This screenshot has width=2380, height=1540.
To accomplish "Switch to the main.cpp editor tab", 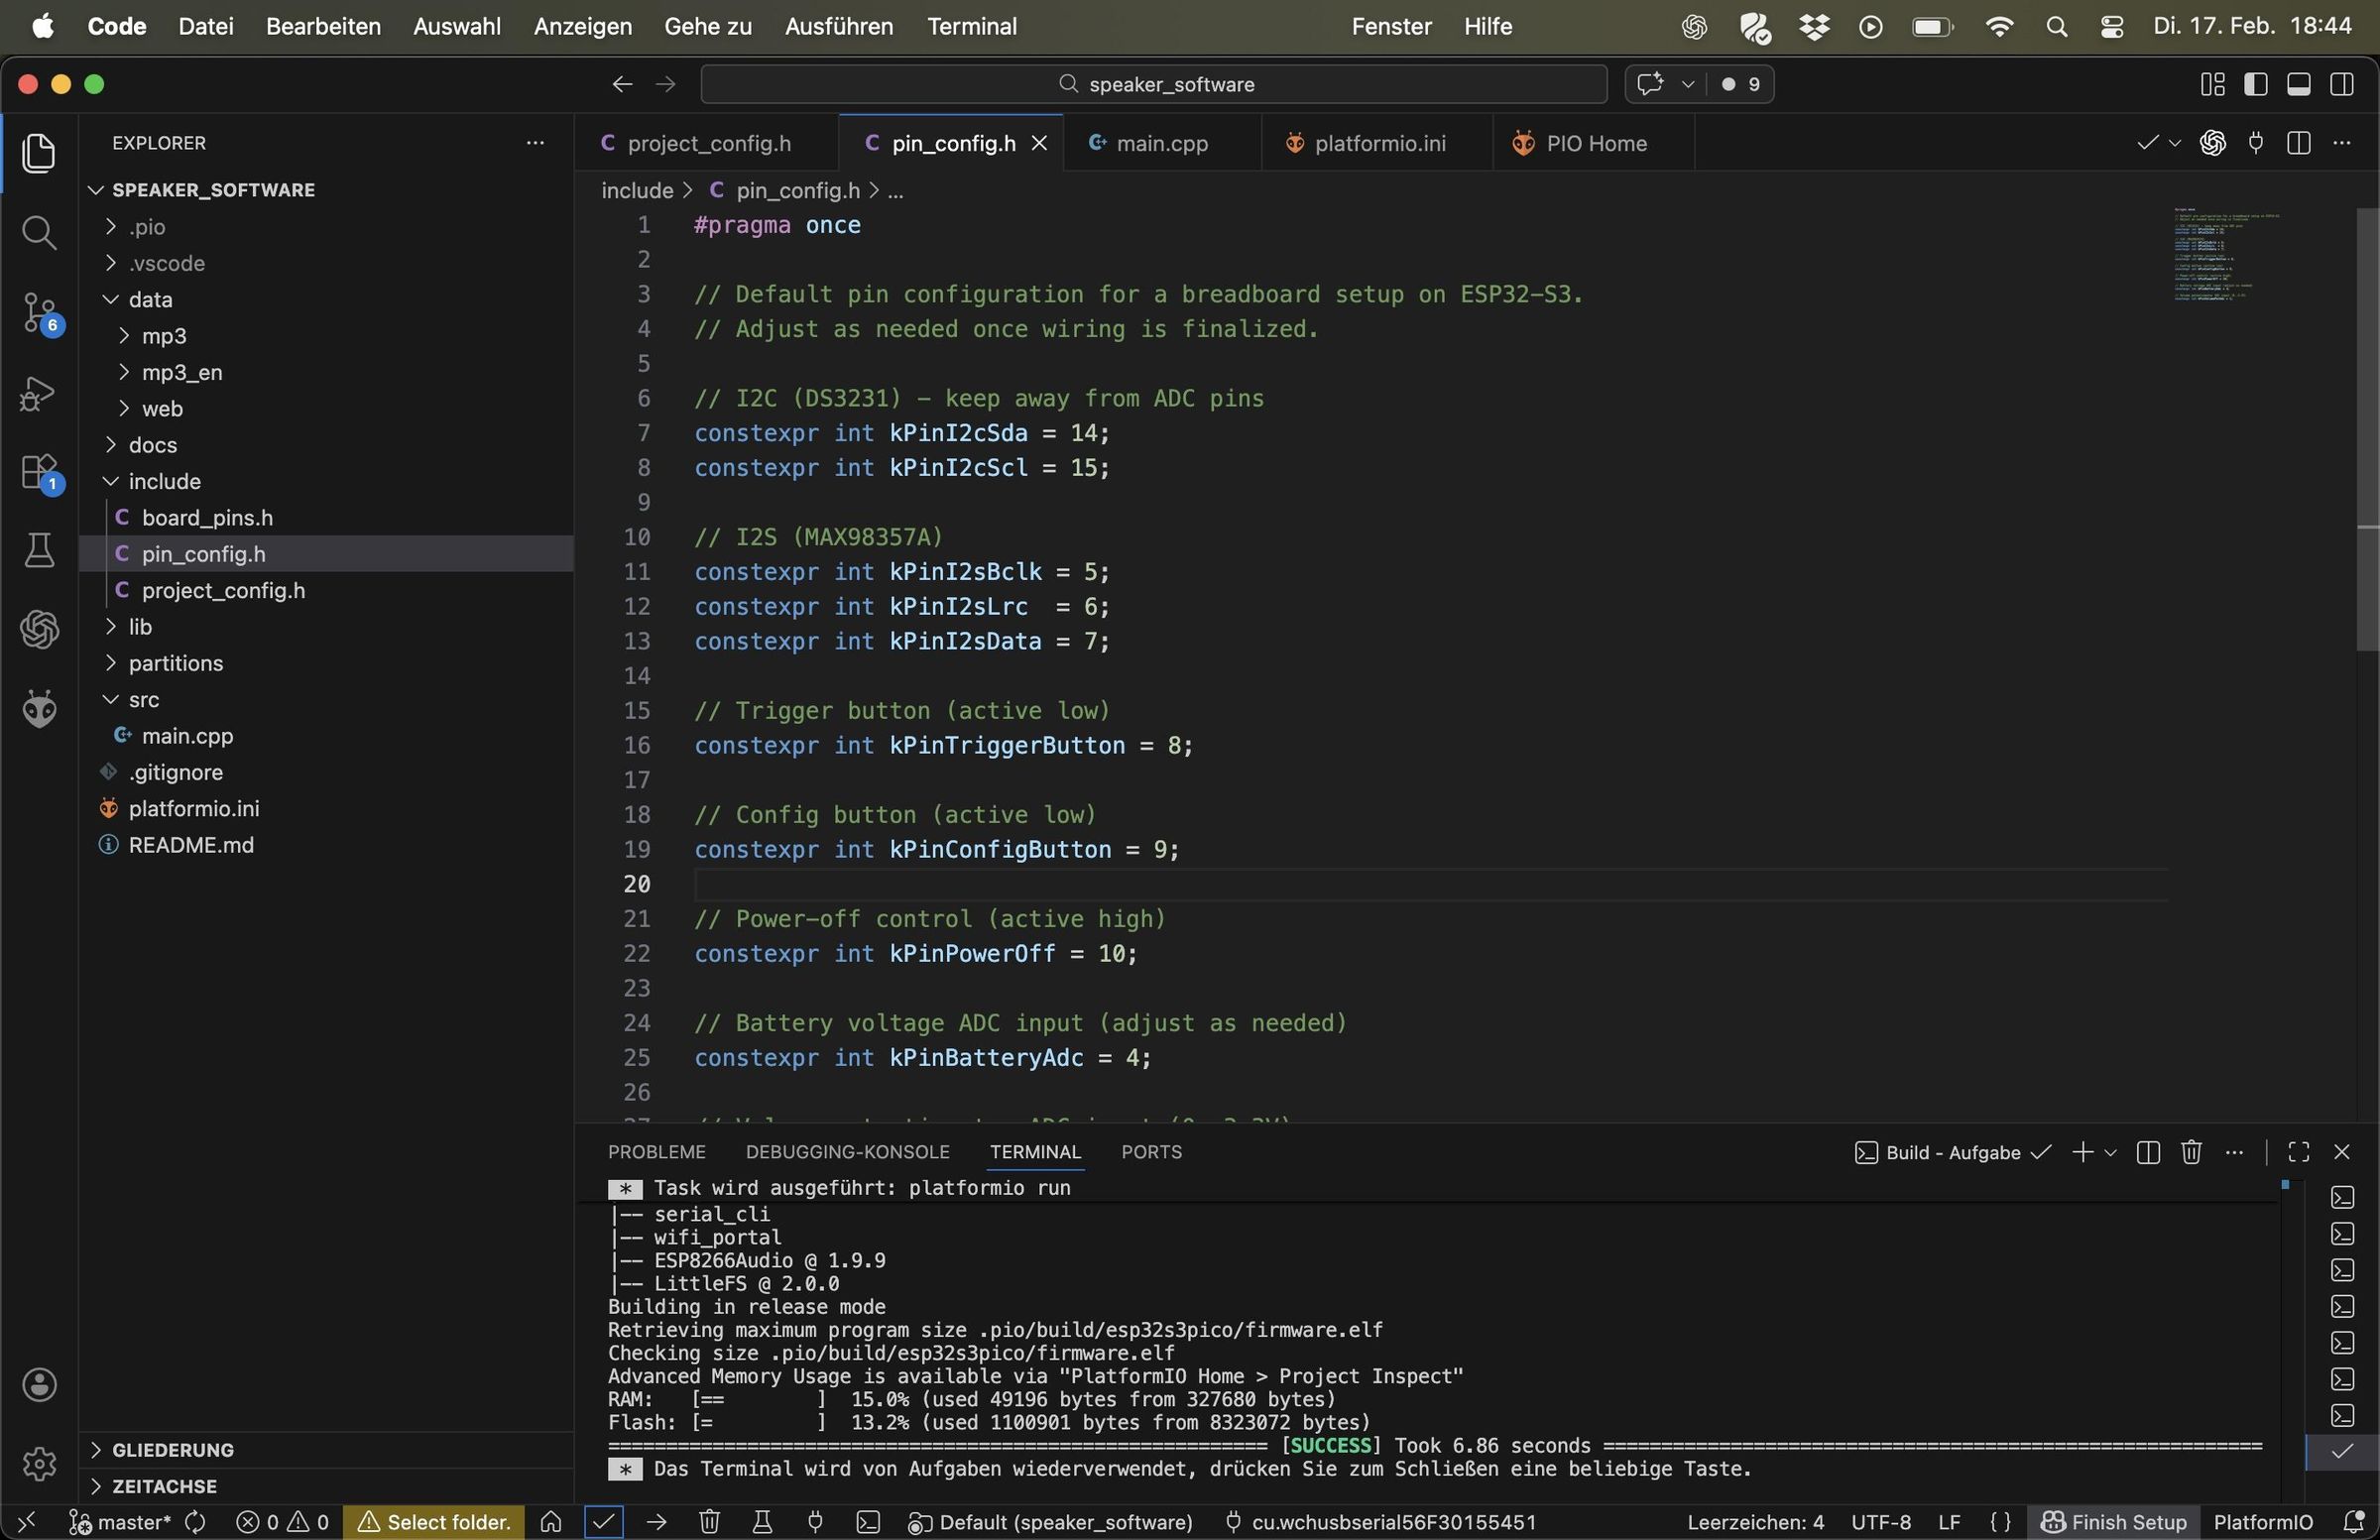I will (1162, 143).
